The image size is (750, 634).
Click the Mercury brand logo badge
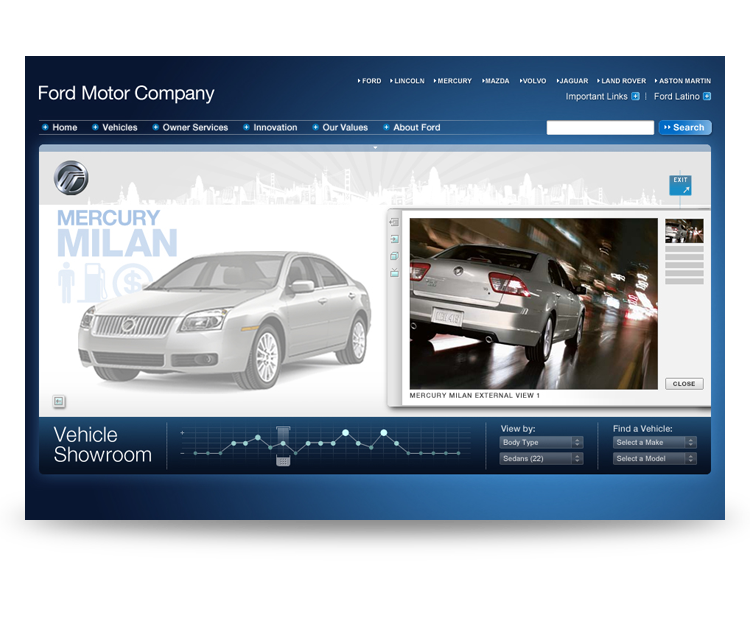[71, 178]
